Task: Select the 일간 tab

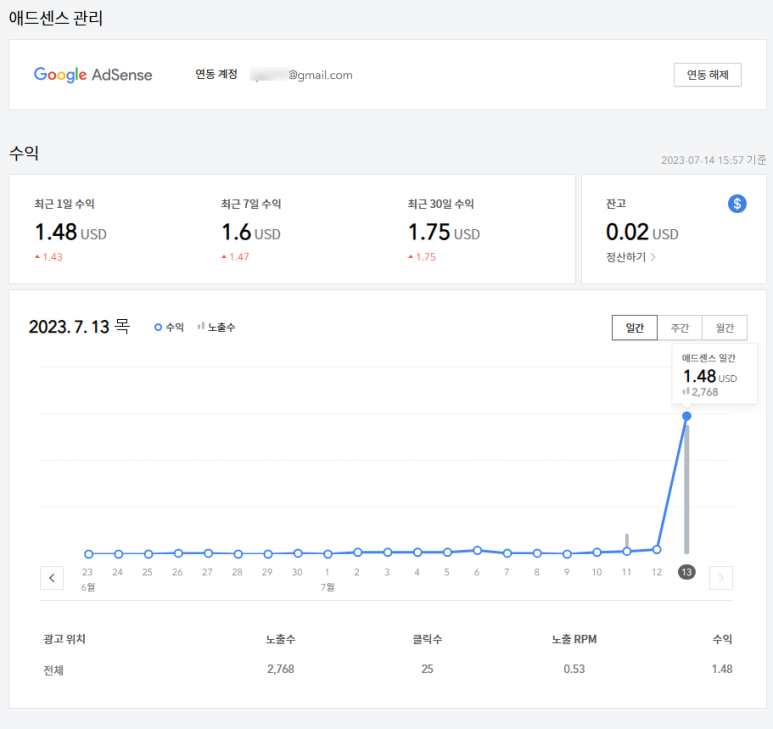Action: (634, 328)
